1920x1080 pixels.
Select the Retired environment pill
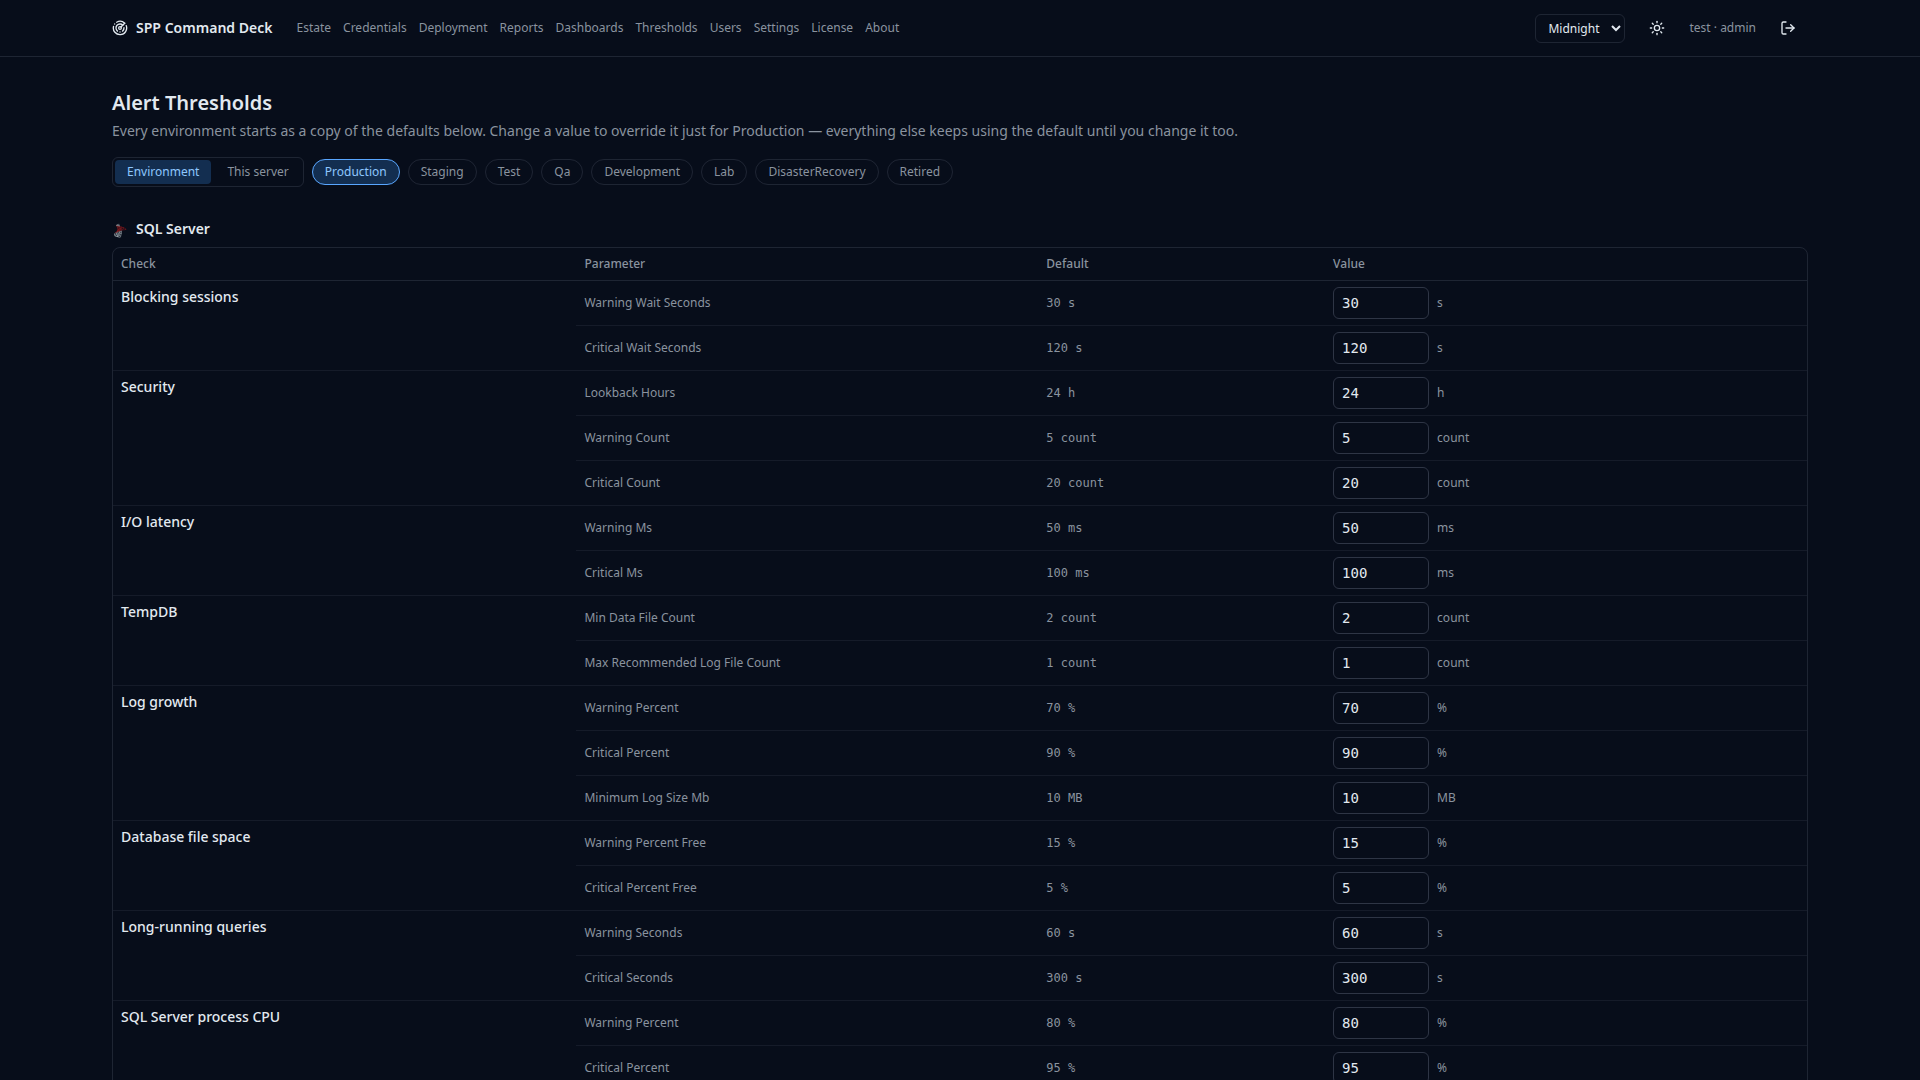pyautogui.click(x=919, y=172)
